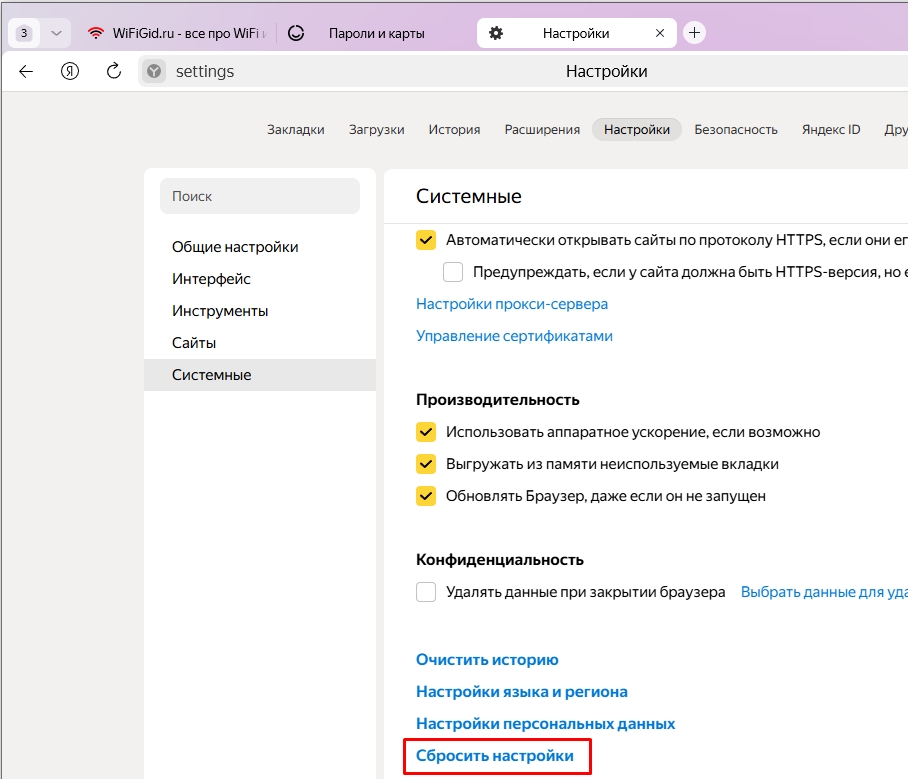Reload the page with refresh icon
The height and width of the screenshot is (779, 908).
click(x=114, y=71)
